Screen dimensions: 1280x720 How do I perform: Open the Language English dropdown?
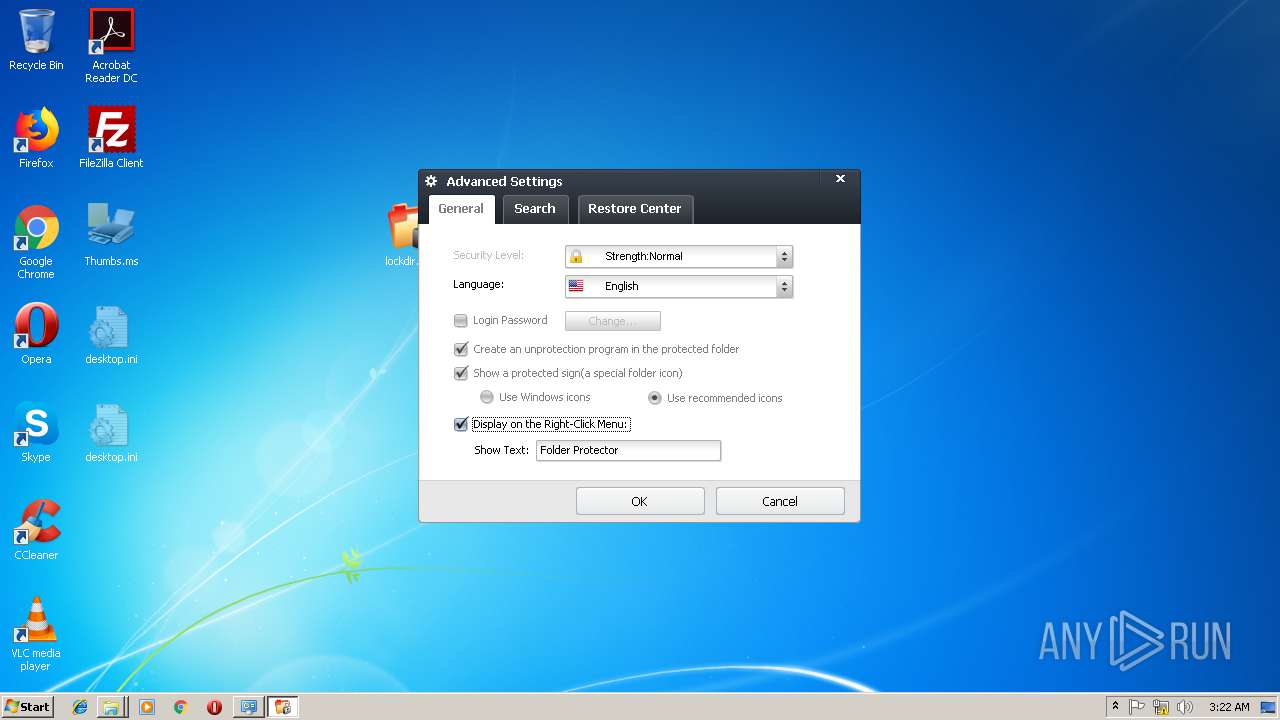pos(679,286)
